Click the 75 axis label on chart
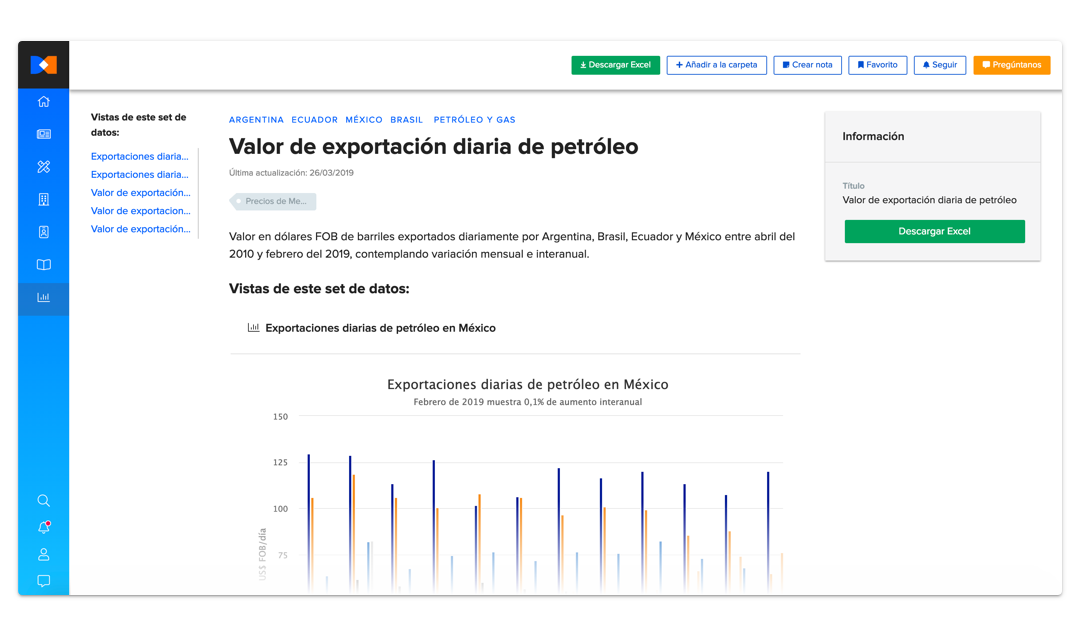The height and width of the screenshot is (636, 1080). click(x=282, y=555)
